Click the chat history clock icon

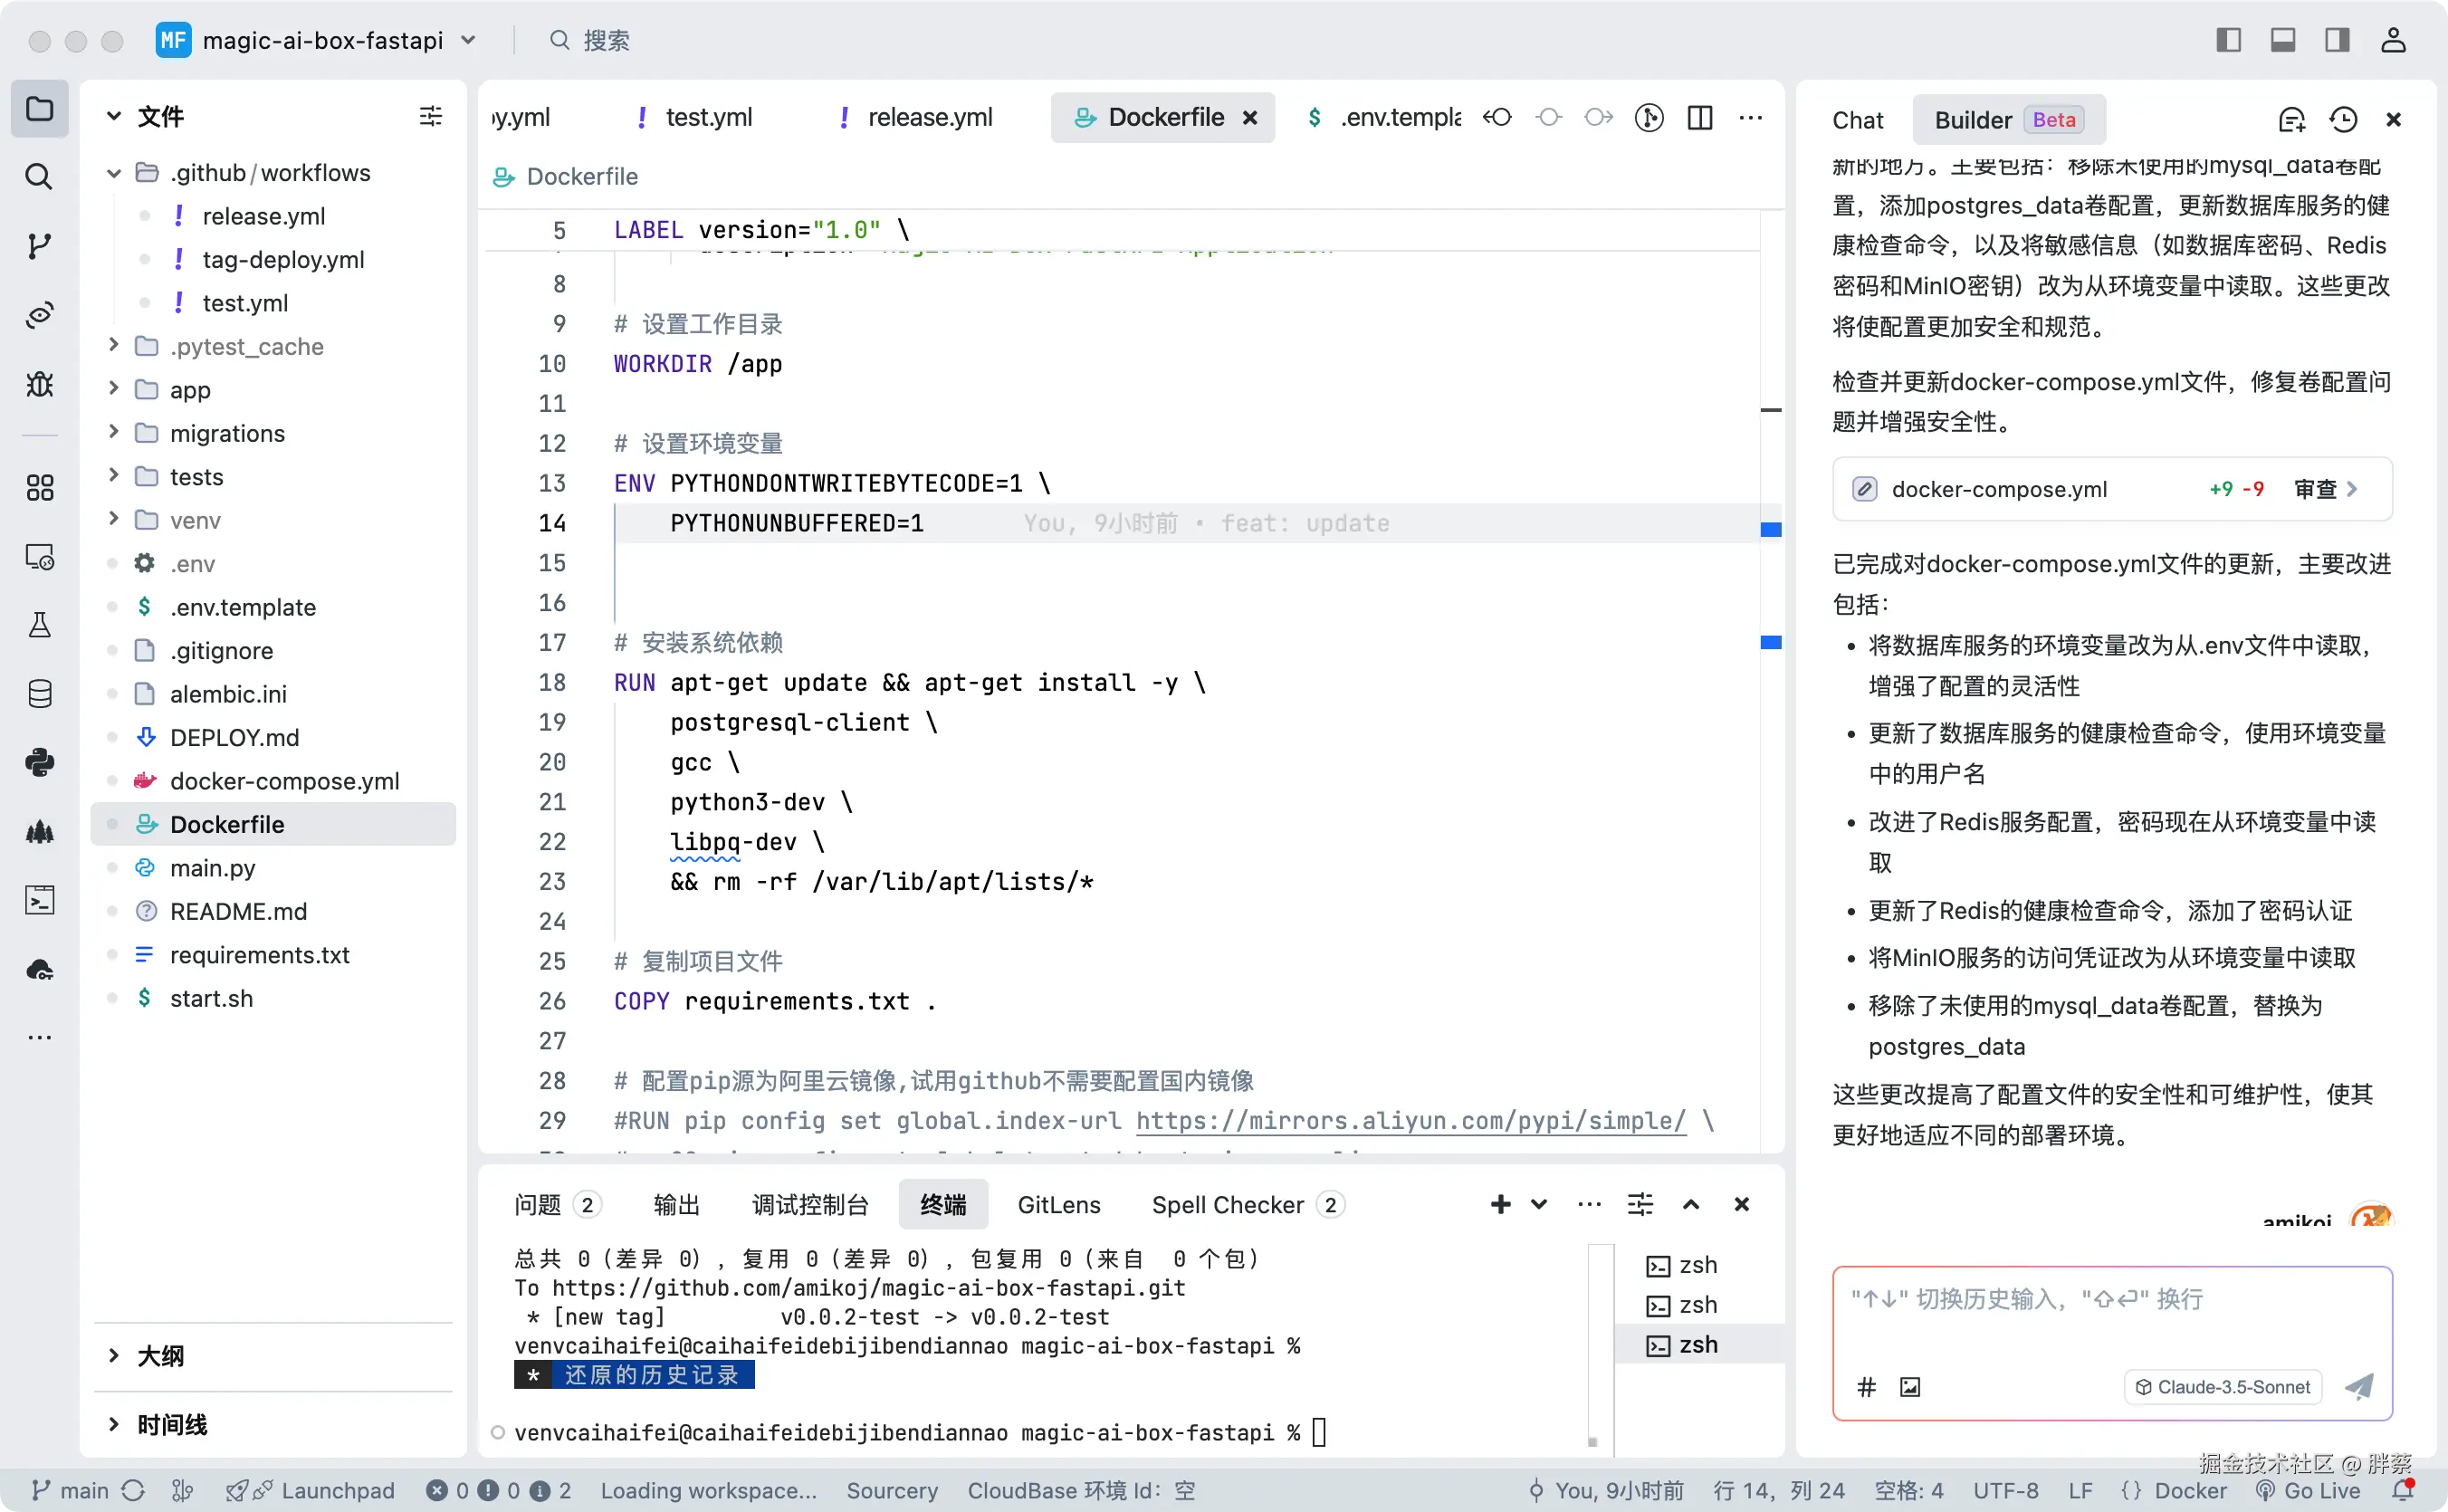(2343, 120)
